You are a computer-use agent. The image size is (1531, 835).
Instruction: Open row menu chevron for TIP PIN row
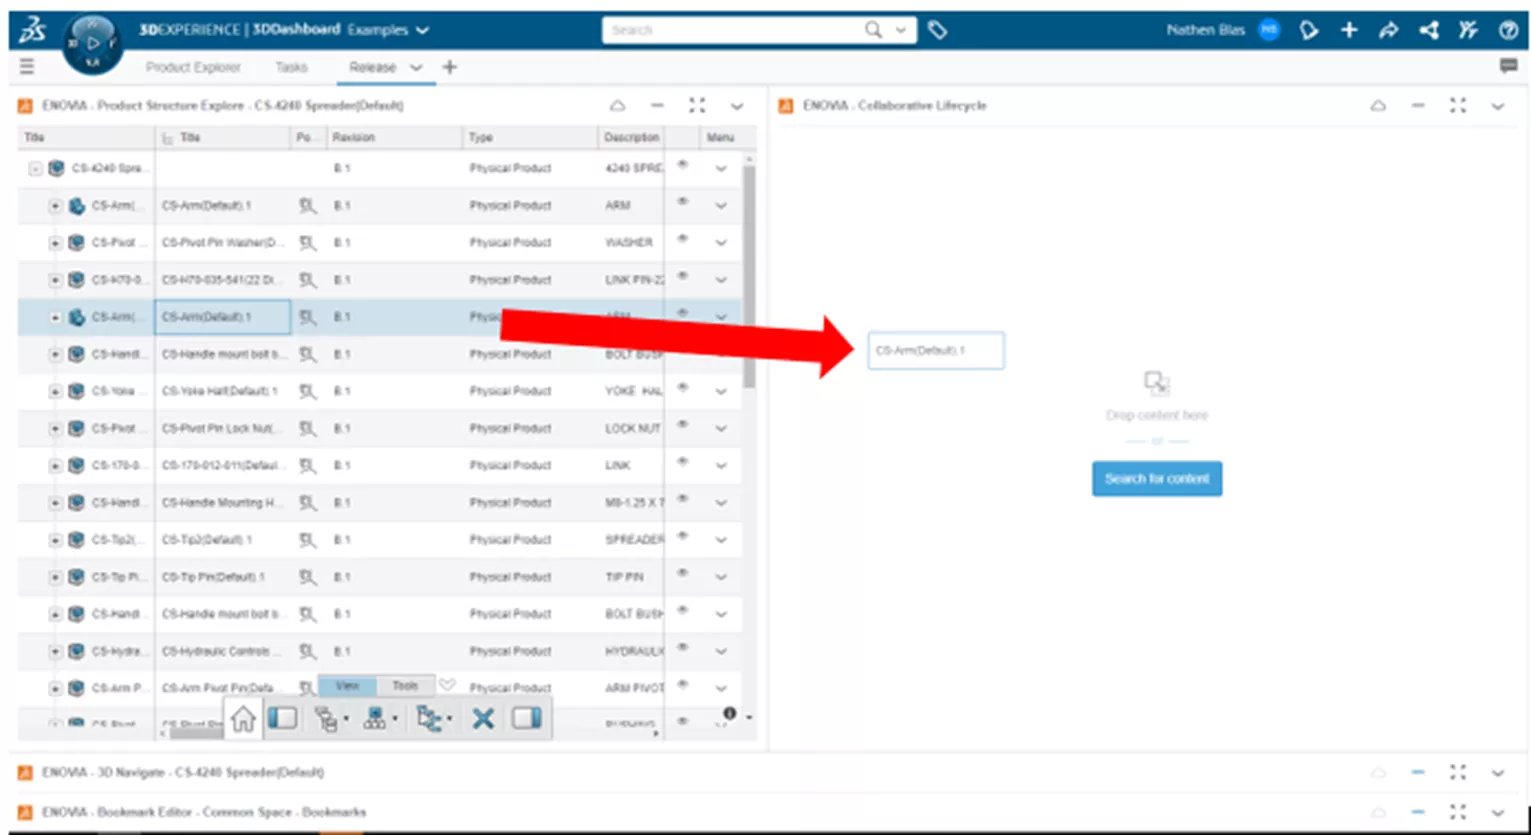point(721,577)
